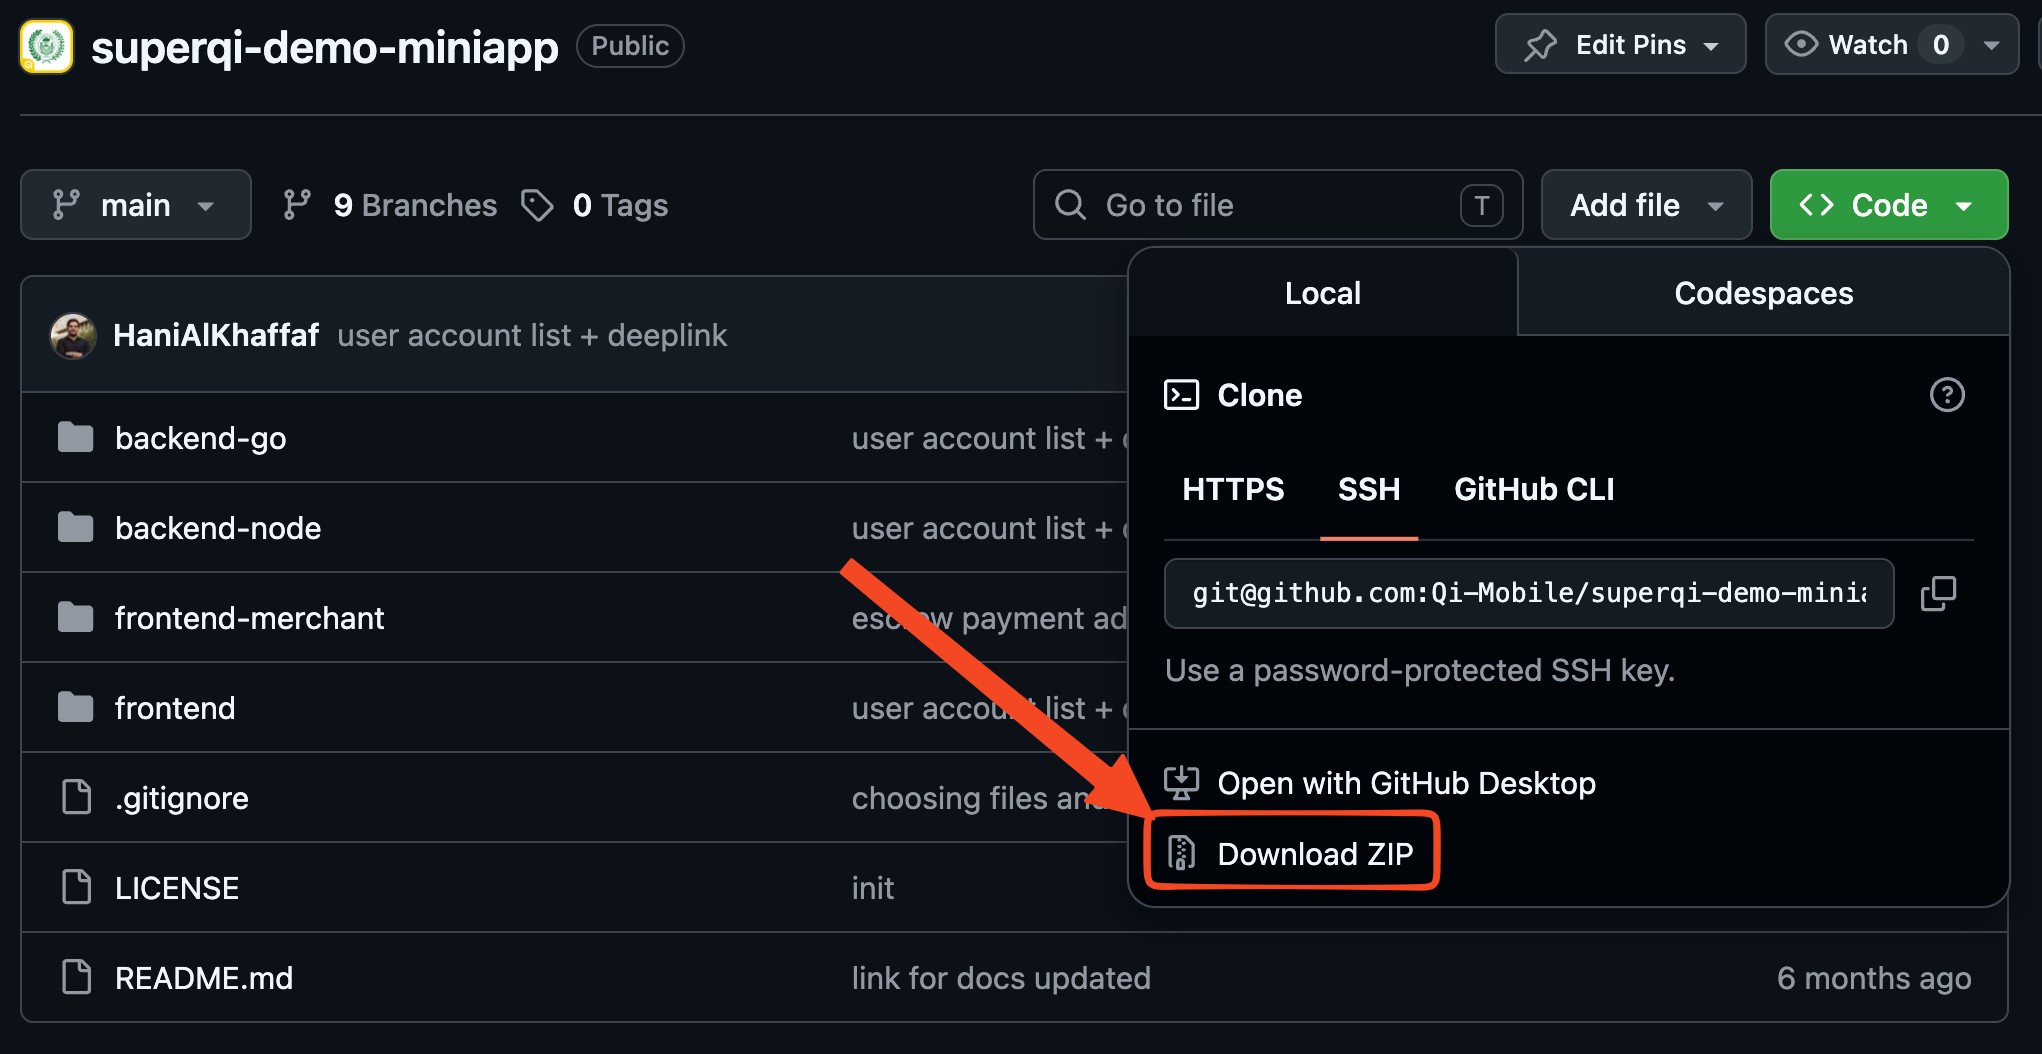Click the GitHub Desktop download icon
The image size is (2042, 1054).
1181,783
